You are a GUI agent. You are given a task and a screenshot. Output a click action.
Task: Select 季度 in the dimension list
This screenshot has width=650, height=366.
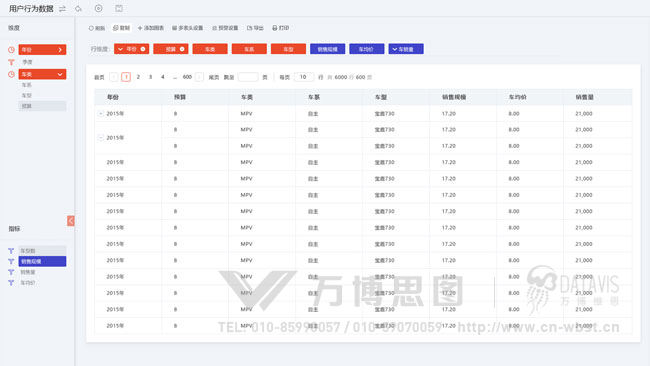pyautogui.click(x=27, y=62)
